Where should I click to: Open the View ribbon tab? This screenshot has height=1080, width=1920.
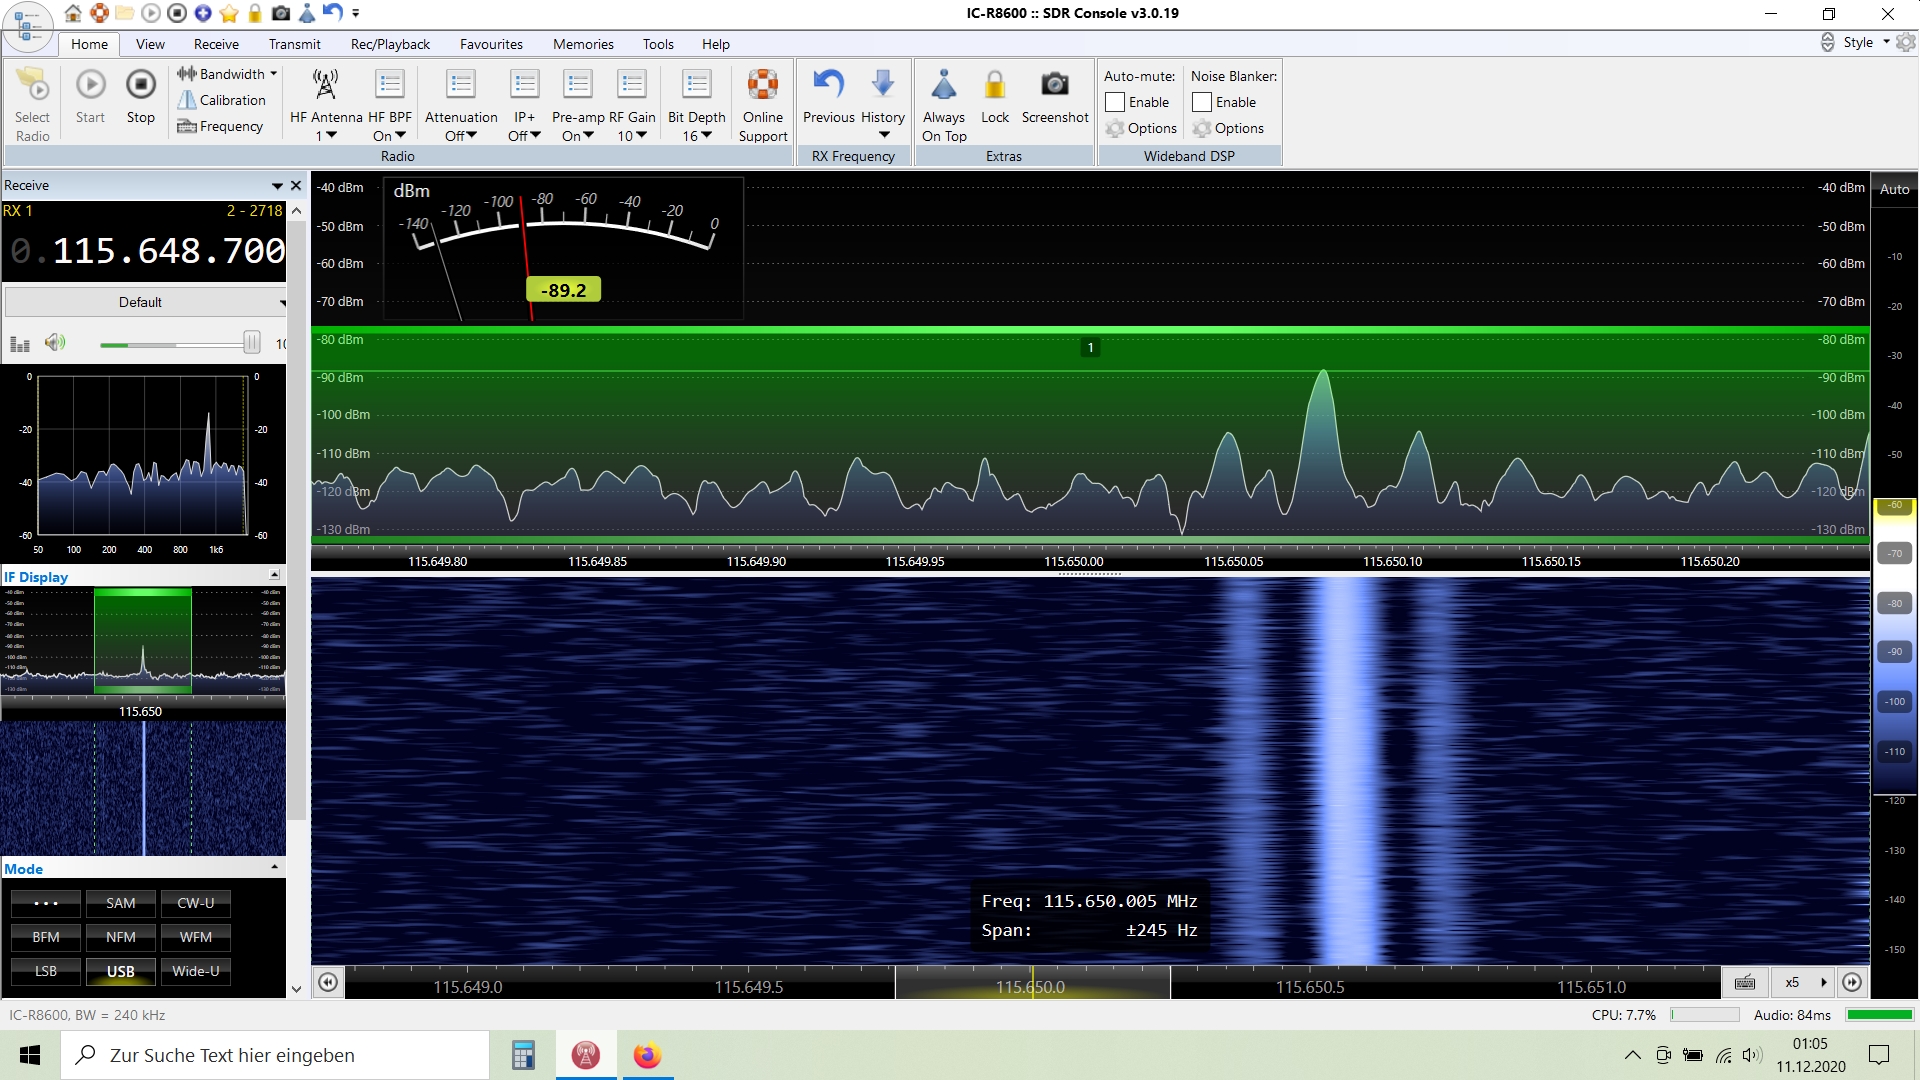(x=150, y=44)
